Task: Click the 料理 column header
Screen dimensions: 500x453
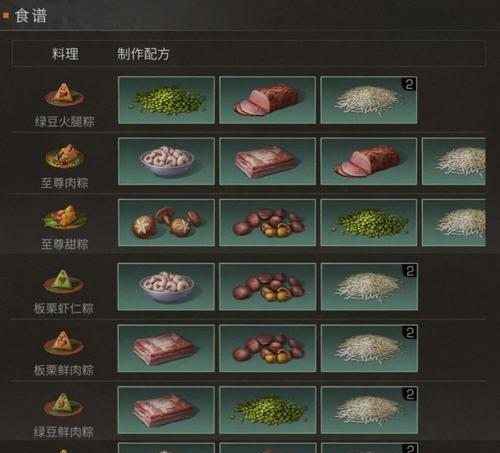Action: pyautogui.click(x=65, y=54)
